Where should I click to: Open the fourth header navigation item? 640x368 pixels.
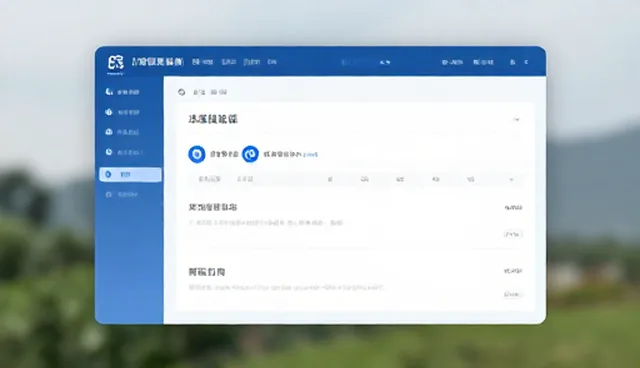272,62
